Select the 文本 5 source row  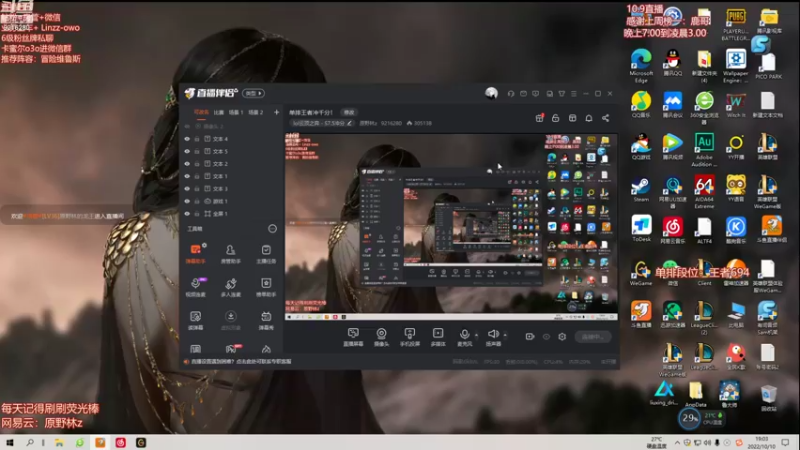(231, 152)
